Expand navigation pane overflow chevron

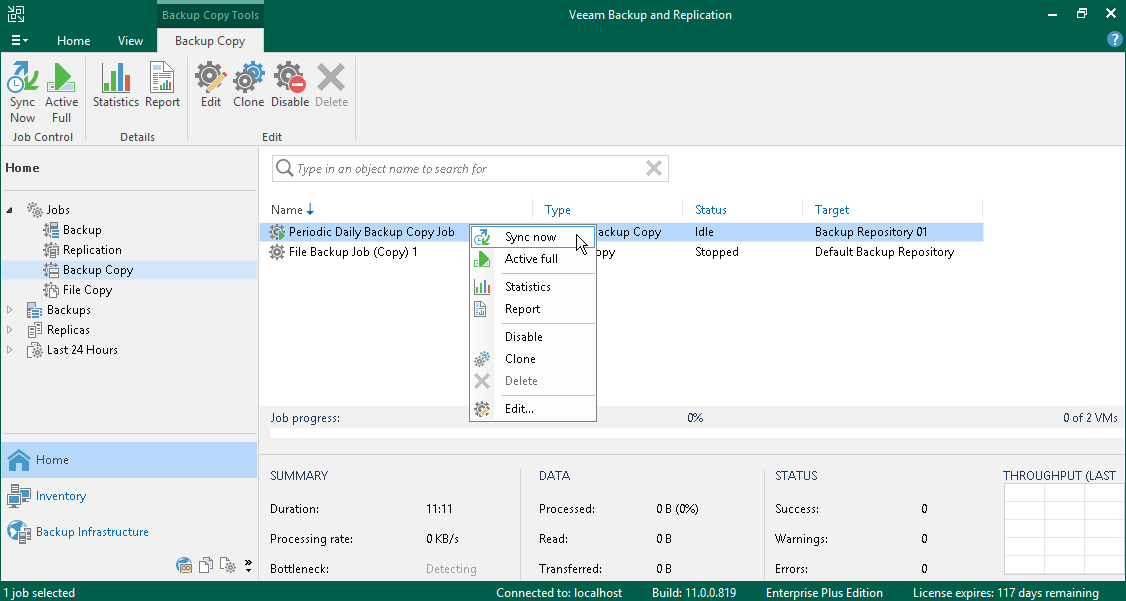tap(248, 566)
